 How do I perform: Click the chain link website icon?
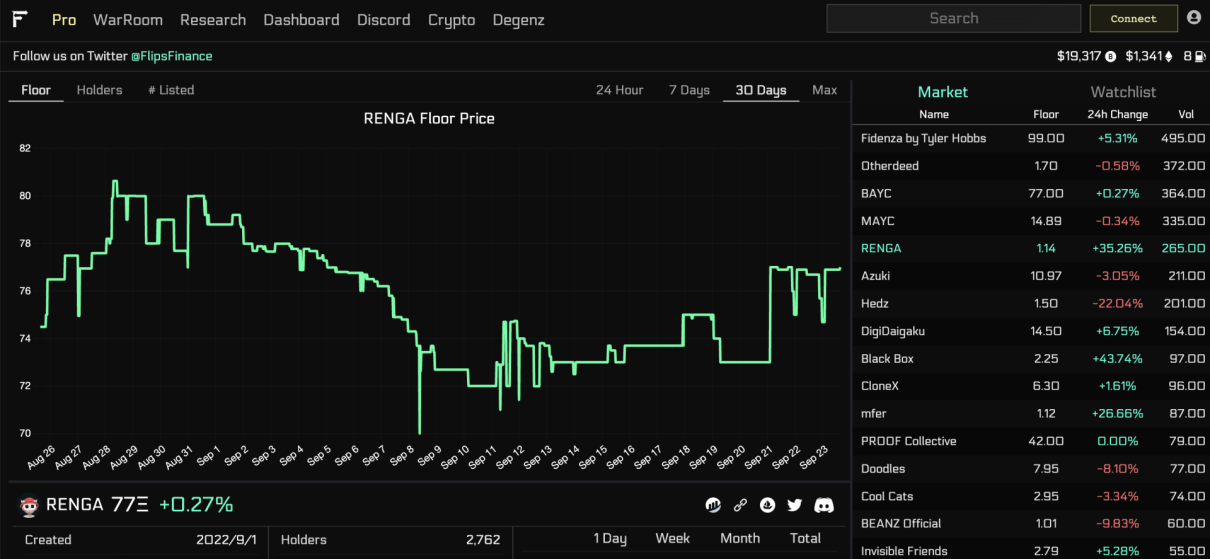point(740,505)
